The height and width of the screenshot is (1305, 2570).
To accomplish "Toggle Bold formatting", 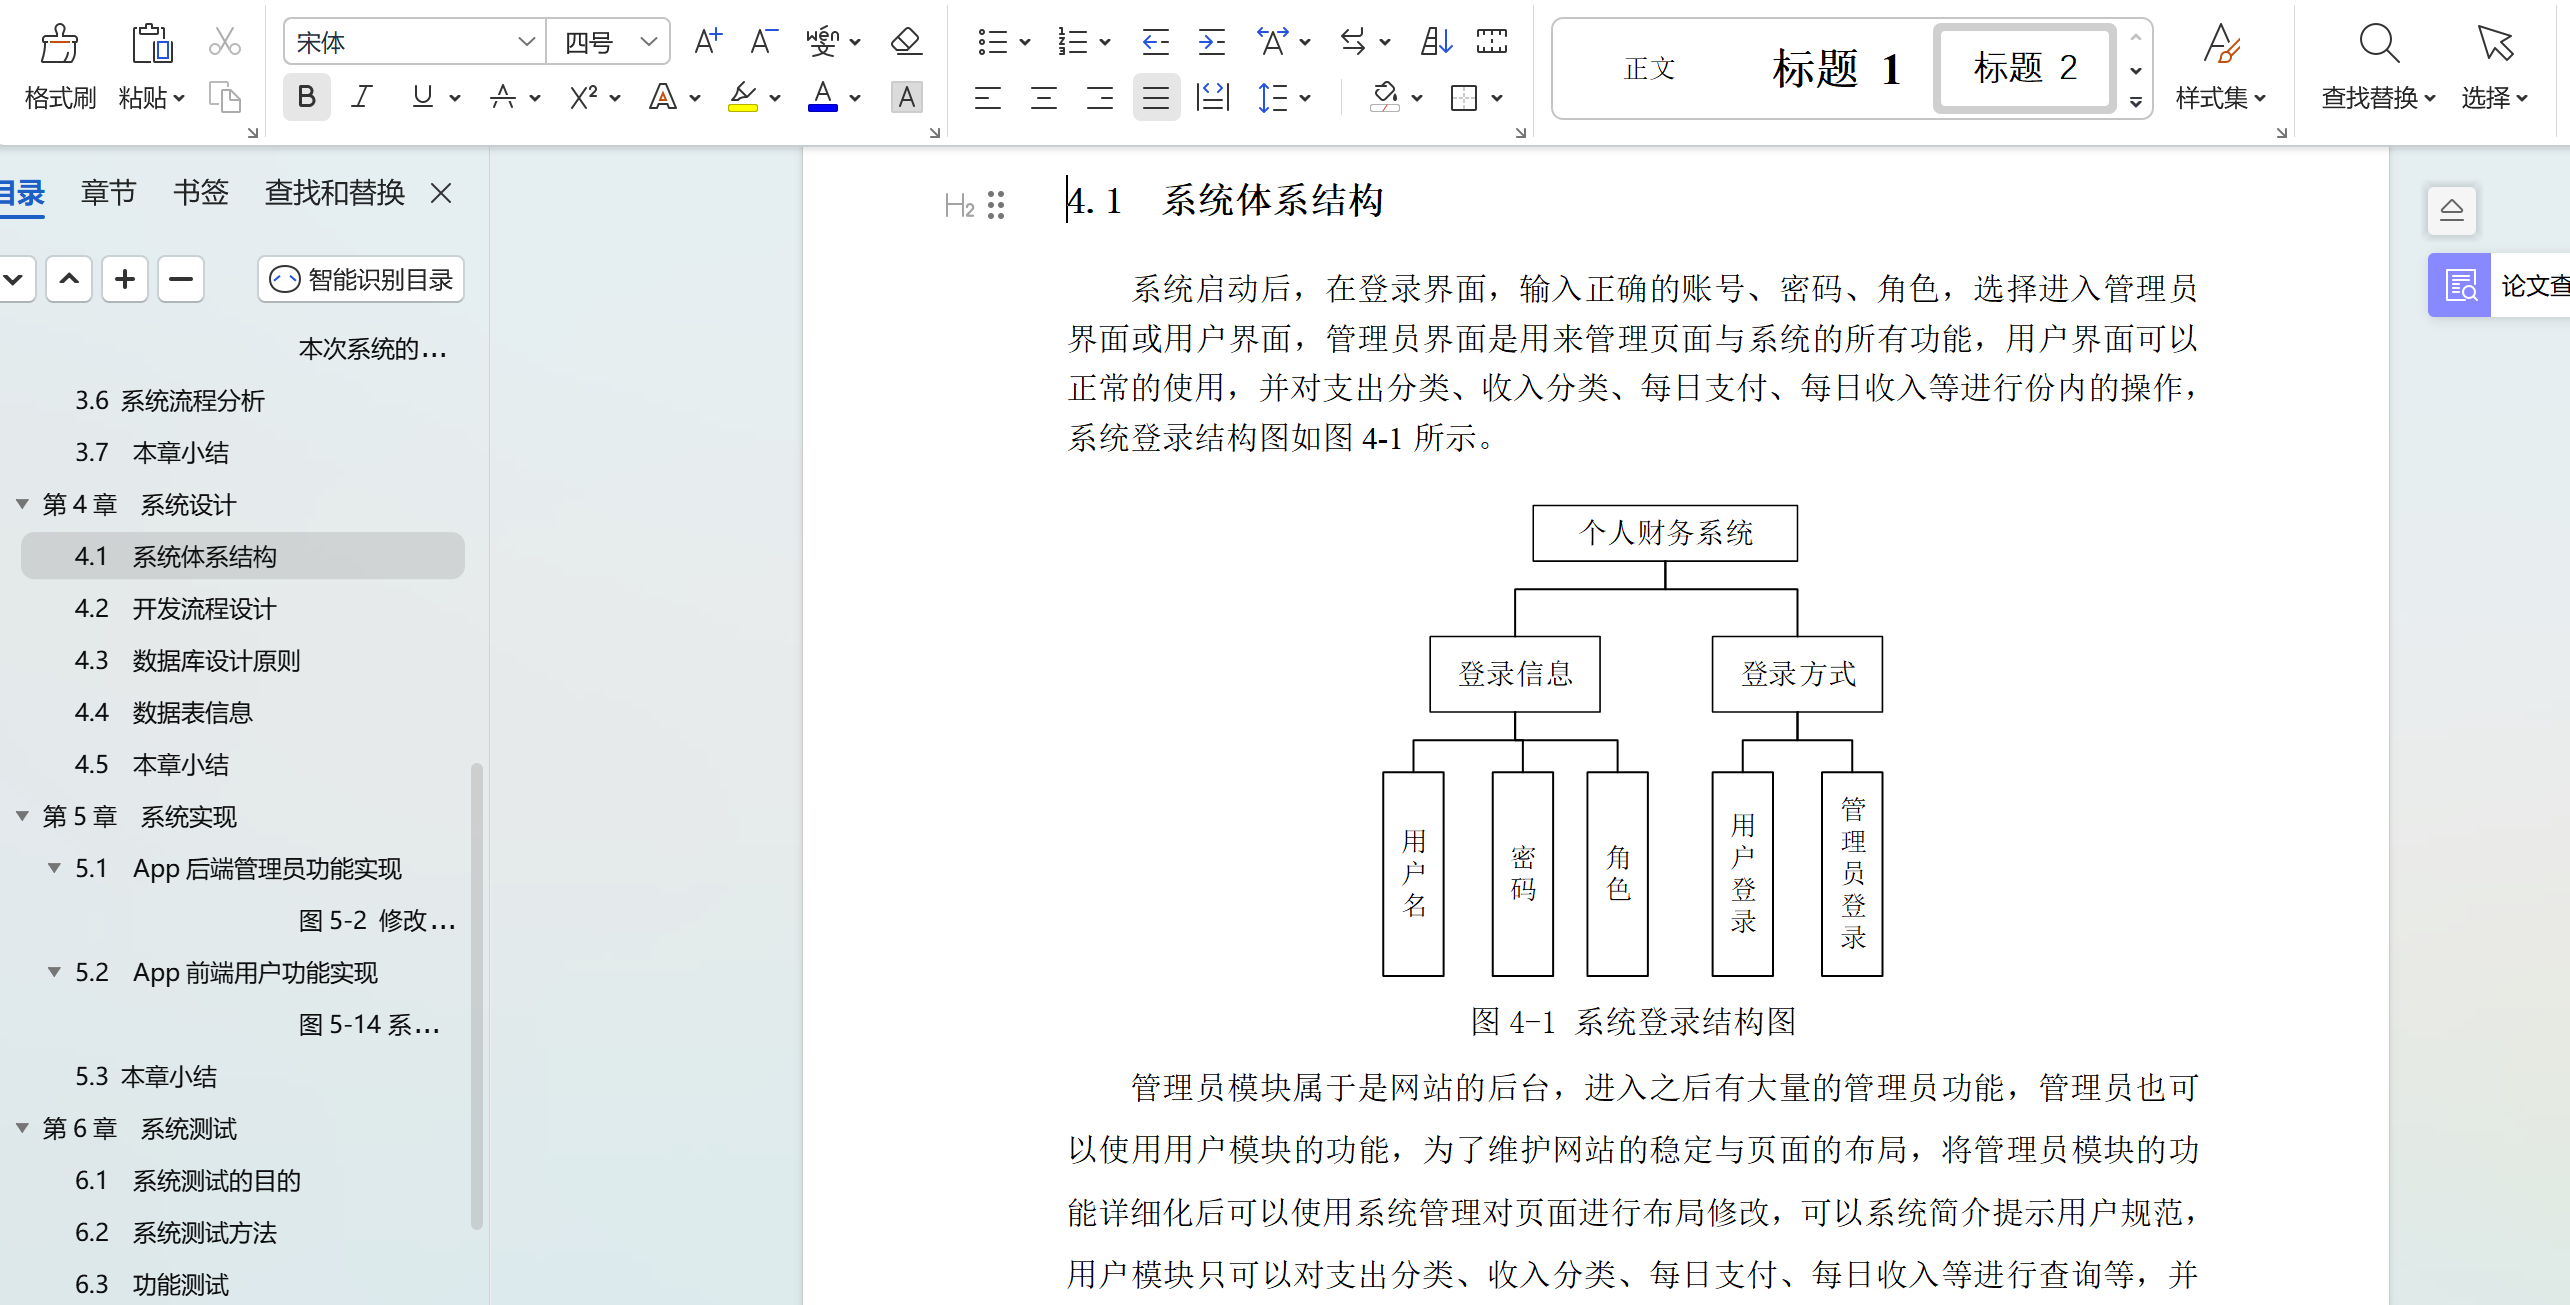I will (307, 97).
